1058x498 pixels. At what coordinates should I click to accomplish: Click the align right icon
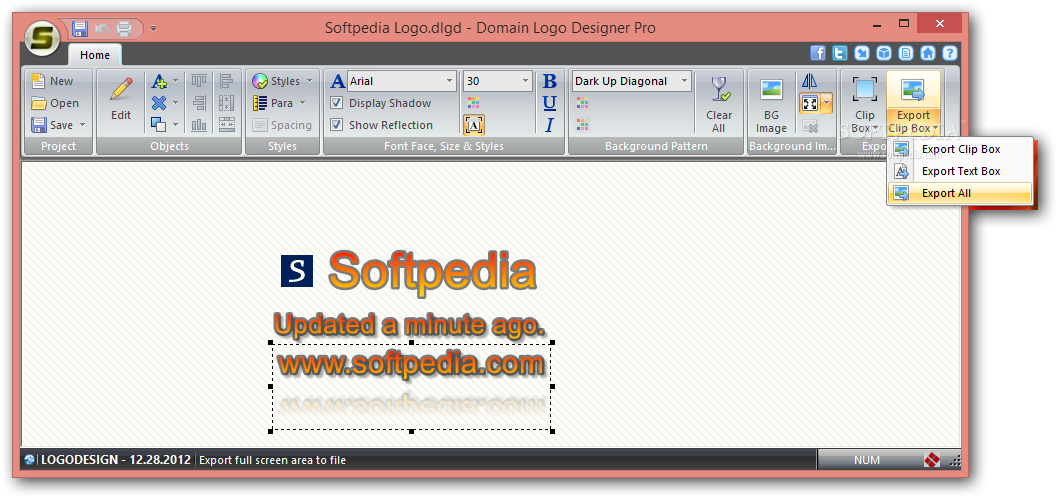tap(199, 103)
